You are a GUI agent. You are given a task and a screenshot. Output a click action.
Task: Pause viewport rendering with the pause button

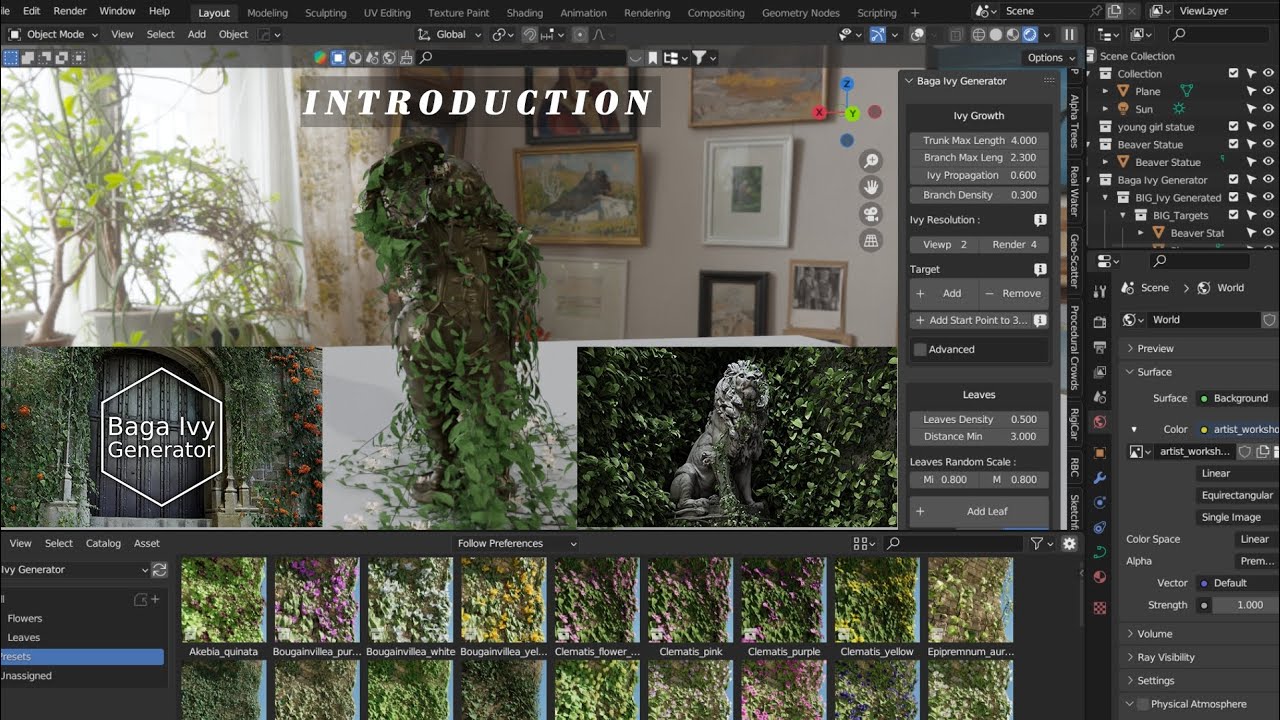(1069, 34)
